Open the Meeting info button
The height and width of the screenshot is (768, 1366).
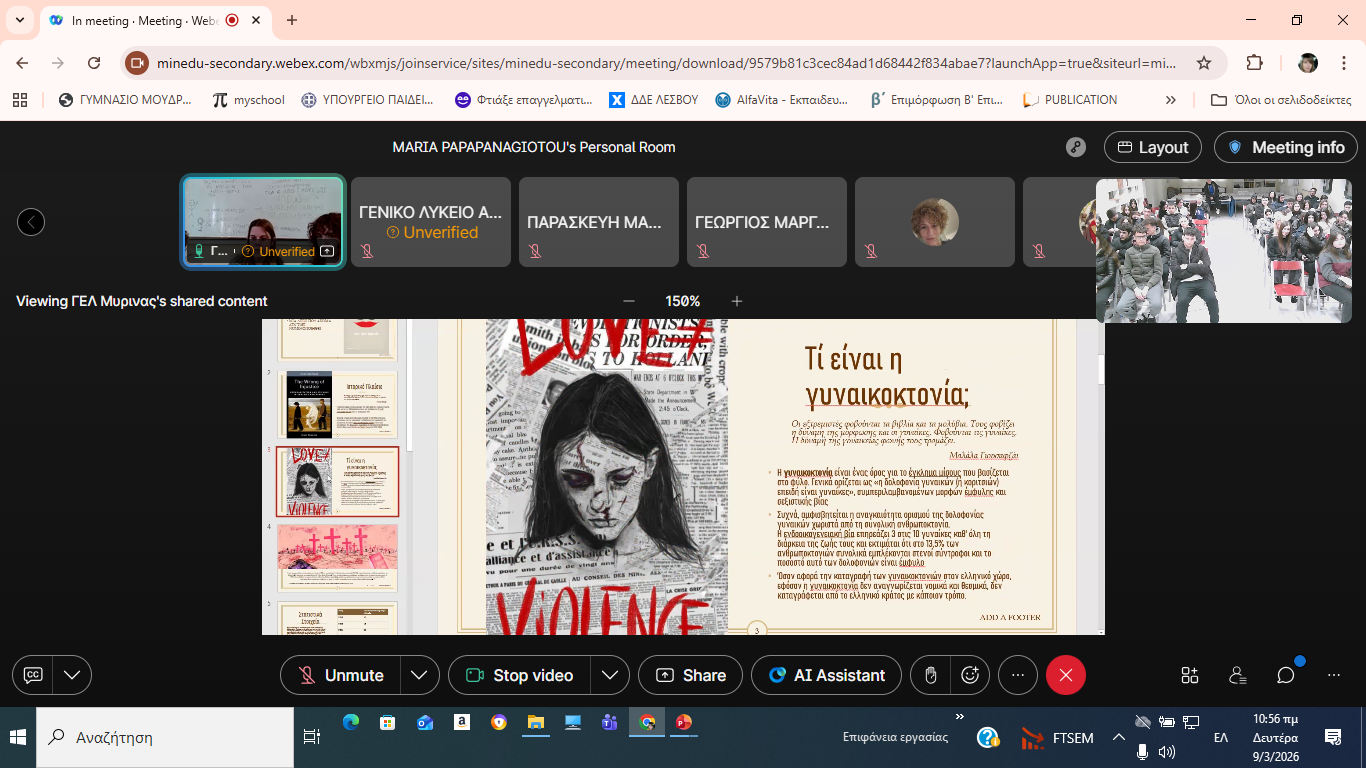point(1286,147)
